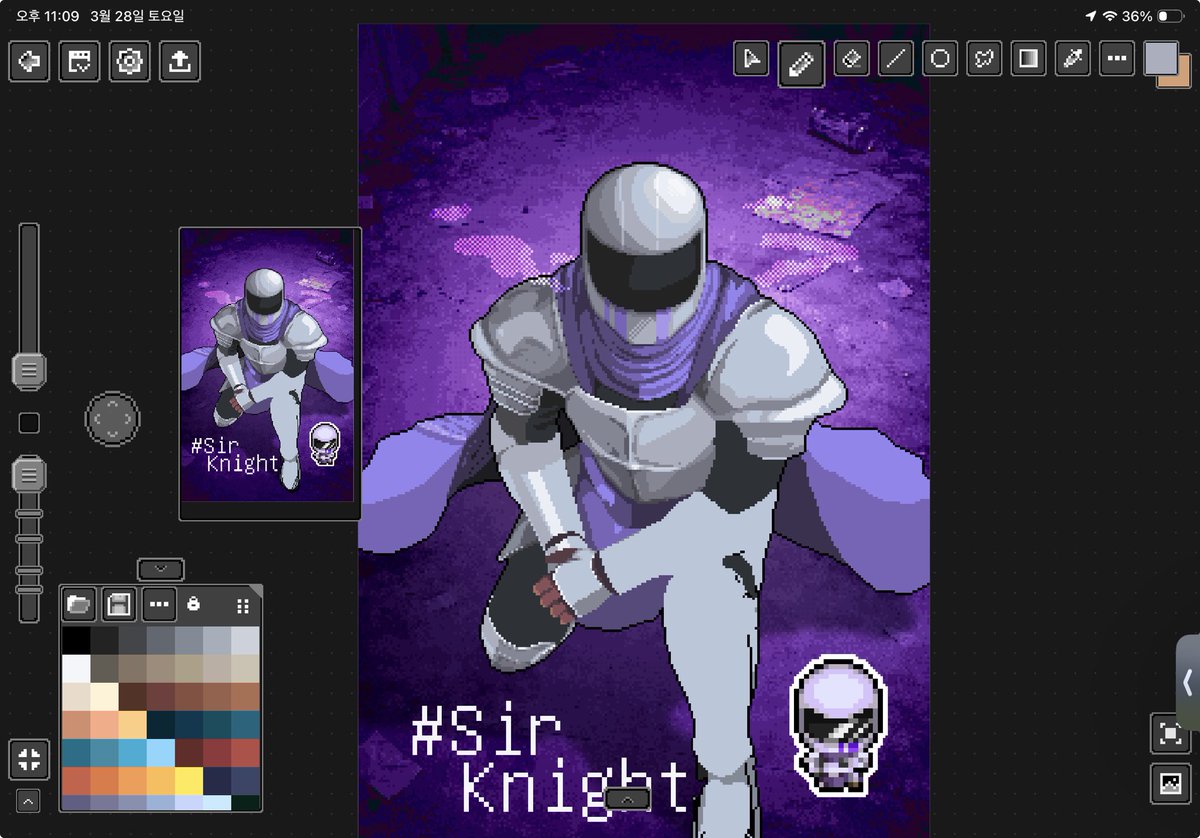The height and width of the screenshot is (838, 1200).
Task: Select the Gradient tool
Action: click(1028, 59)
